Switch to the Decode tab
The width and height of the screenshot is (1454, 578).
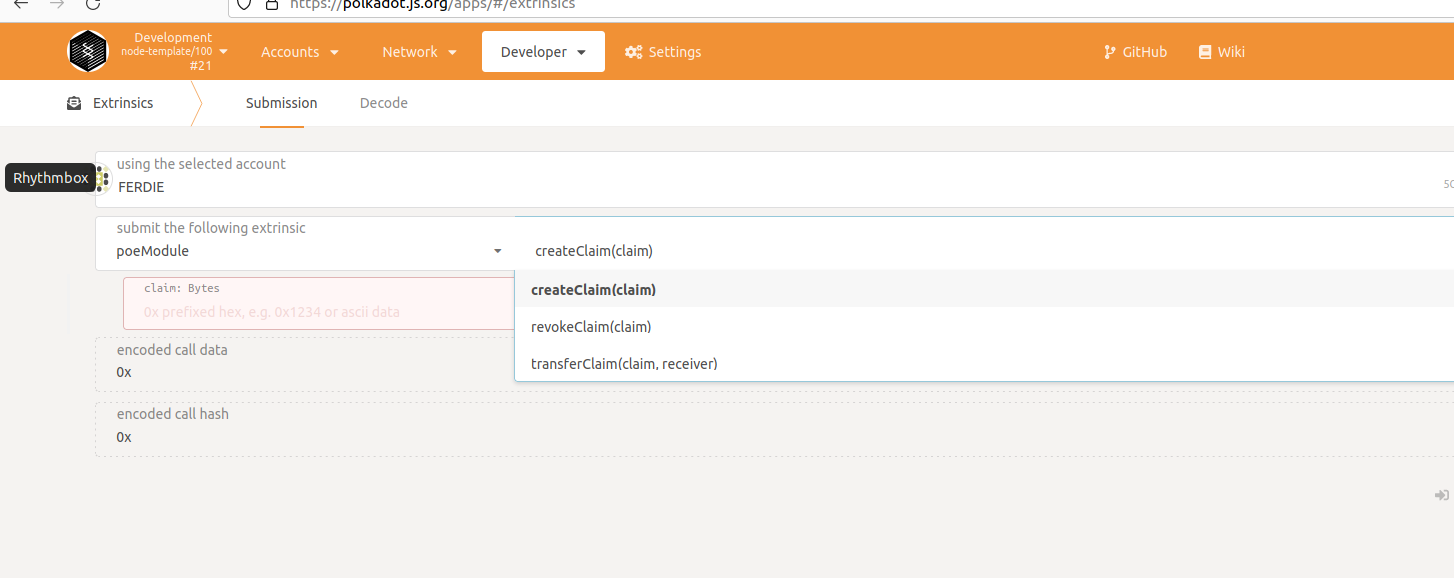coord(384,103)
